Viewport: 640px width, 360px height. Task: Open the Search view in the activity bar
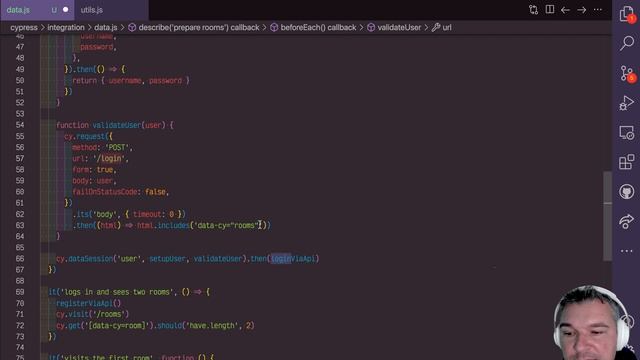[x=627, y=43]
